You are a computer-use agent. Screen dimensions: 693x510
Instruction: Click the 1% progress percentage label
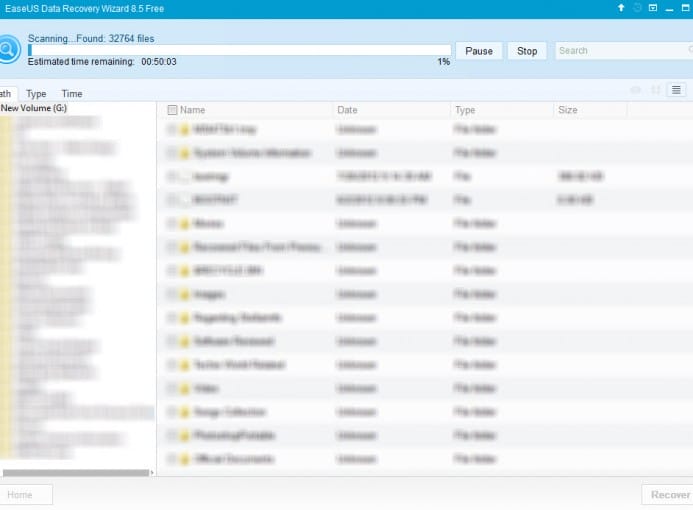tap(444, 61)
